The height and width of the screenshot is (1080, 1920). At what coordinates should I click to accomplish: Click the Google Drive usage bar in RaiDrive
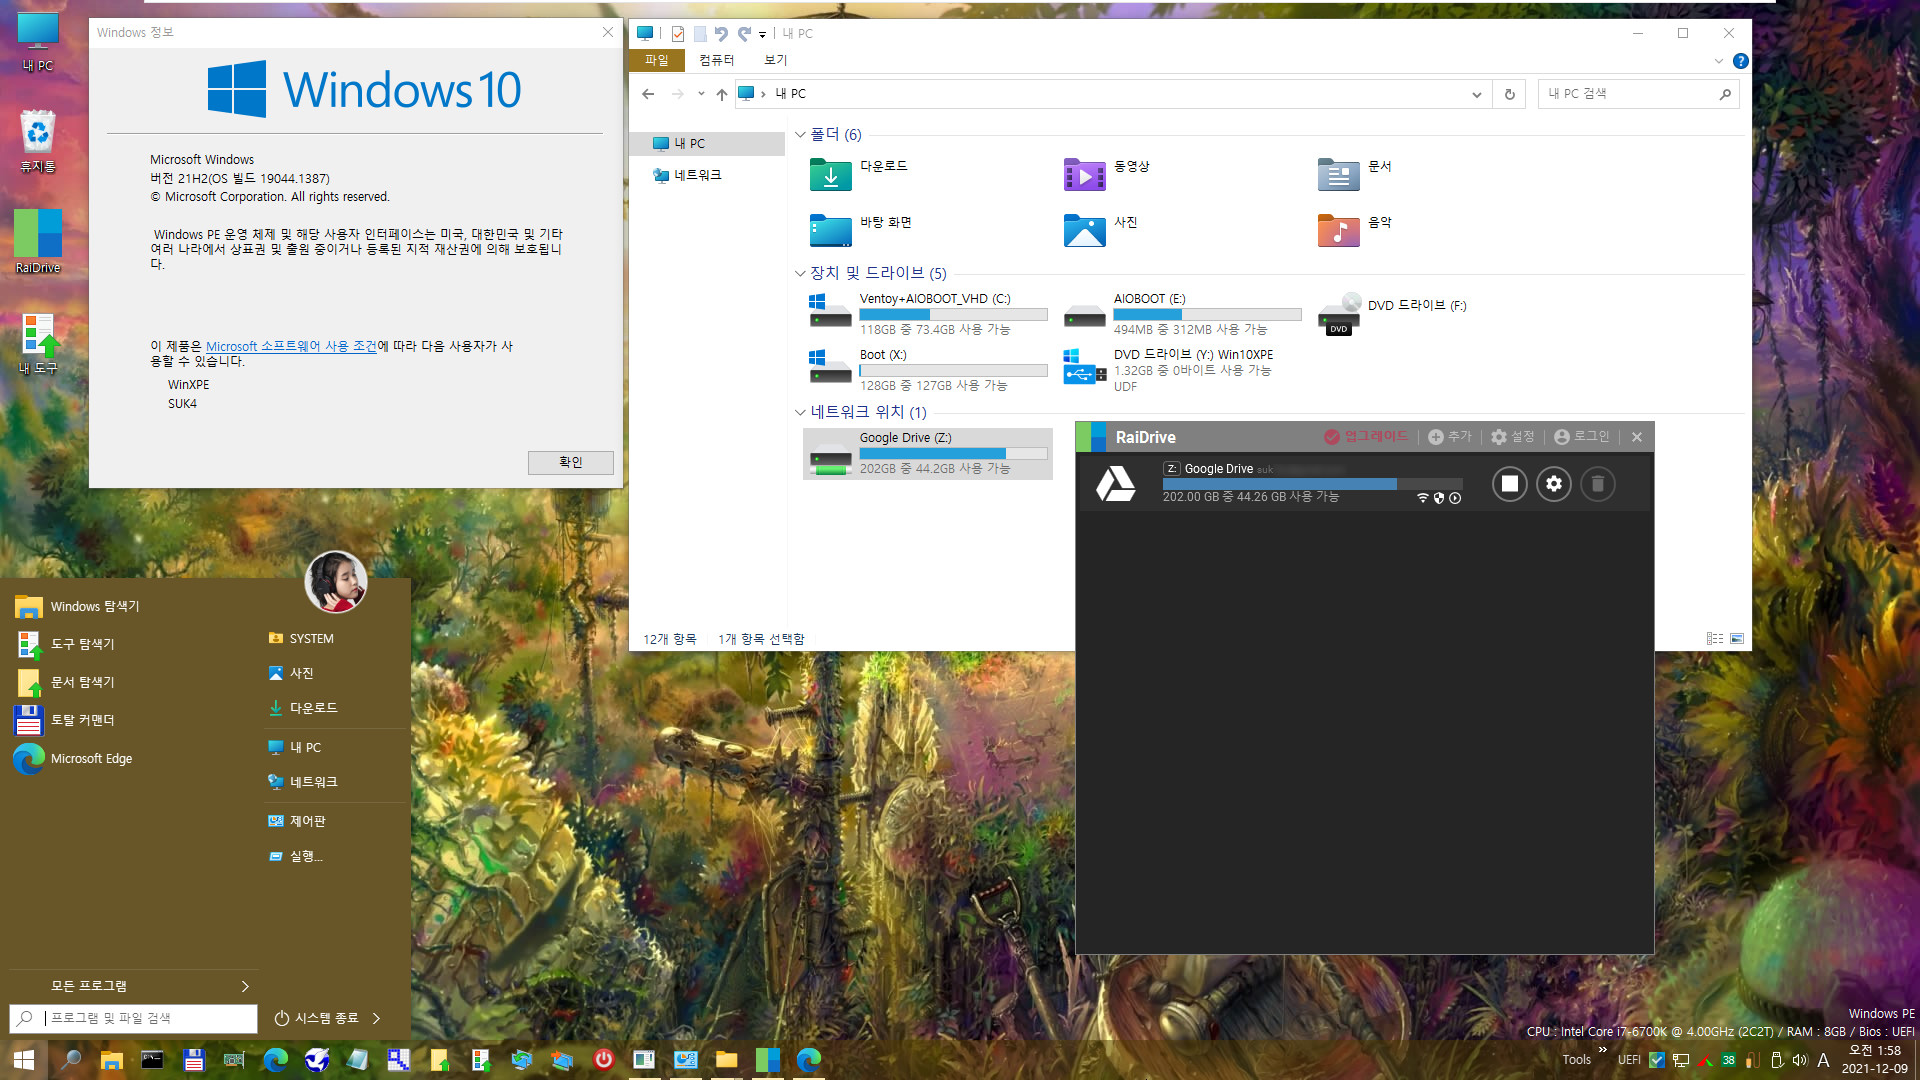pos(1312,484)
